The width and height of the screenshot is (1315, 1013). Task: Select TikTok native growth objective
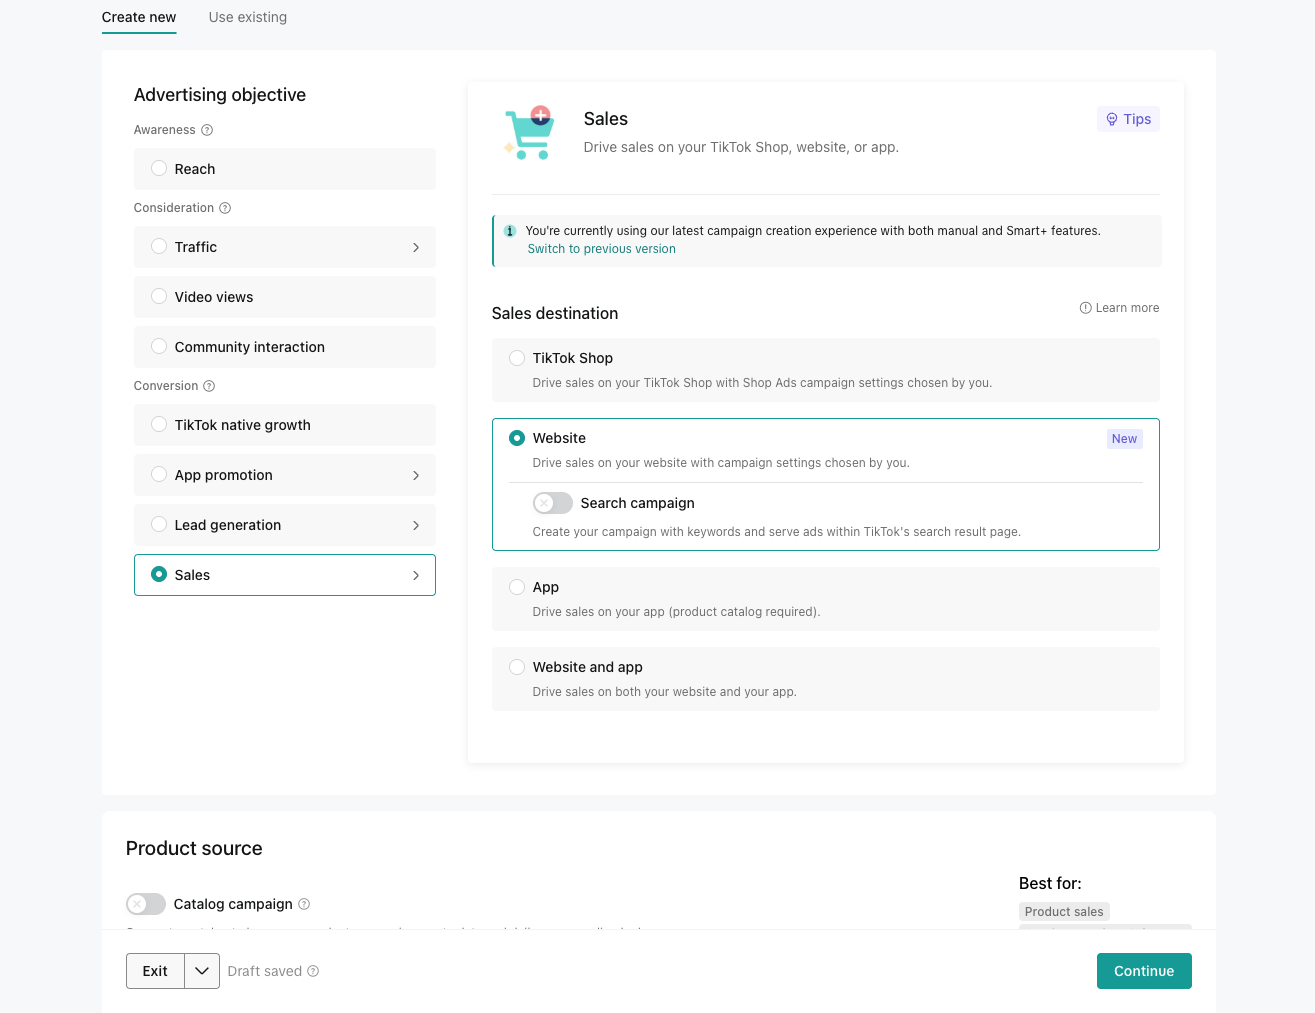[x=285, y=425]
